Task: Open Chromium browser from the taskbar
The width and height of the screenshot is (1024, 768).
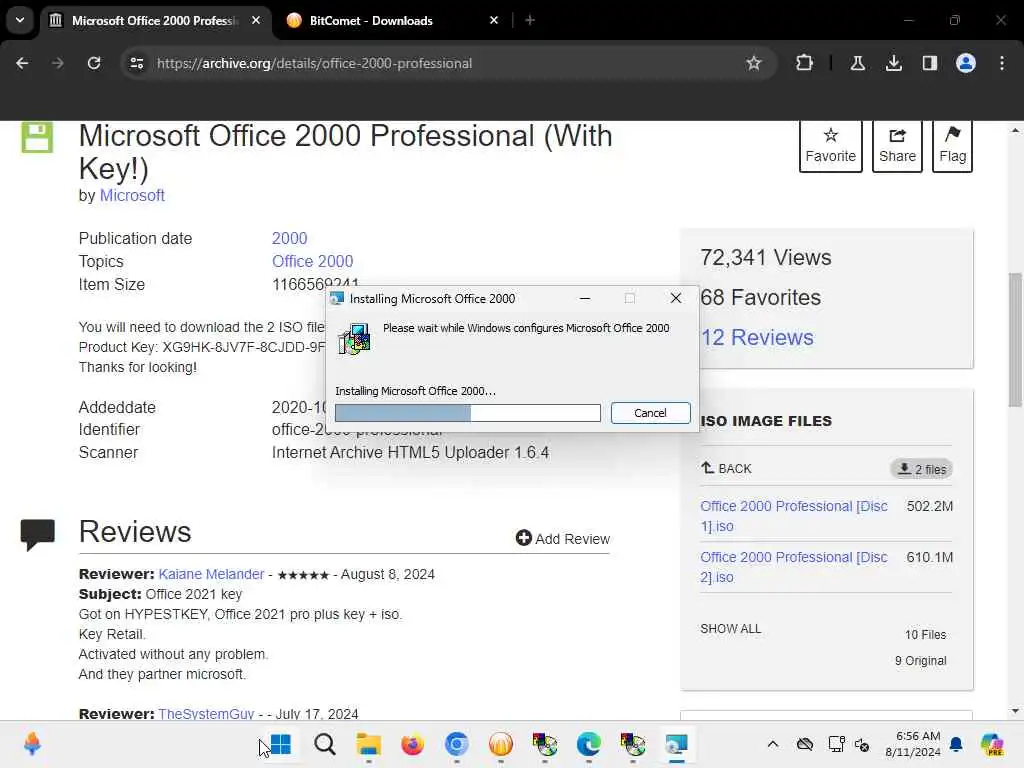Action: 456,744
